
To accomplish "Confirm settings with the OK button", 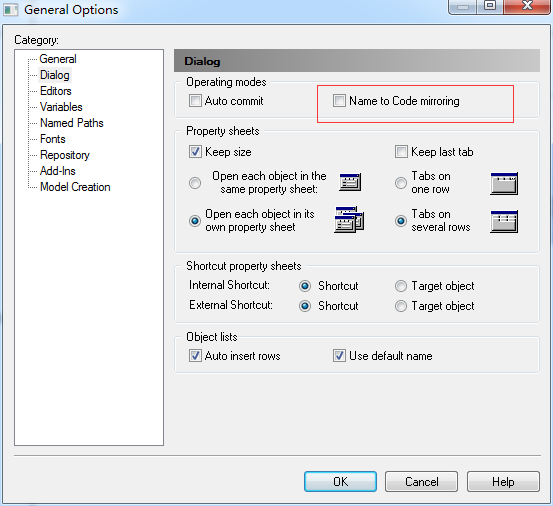I will click(x=340, y=481).
